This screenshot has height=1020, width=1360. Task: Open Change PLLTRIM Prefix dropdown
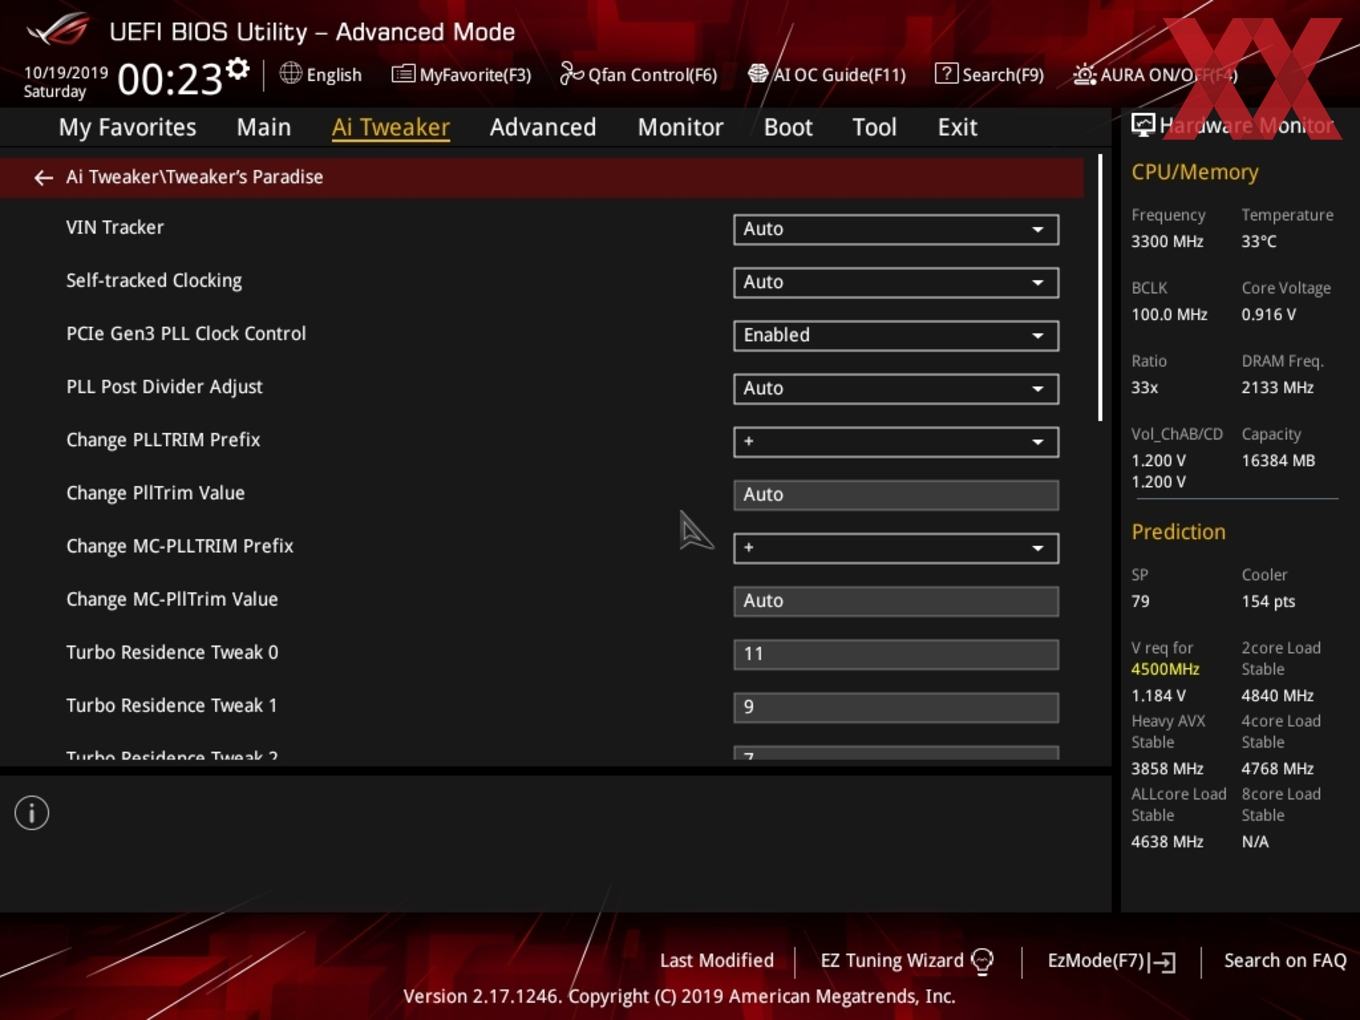pos(896,441)
